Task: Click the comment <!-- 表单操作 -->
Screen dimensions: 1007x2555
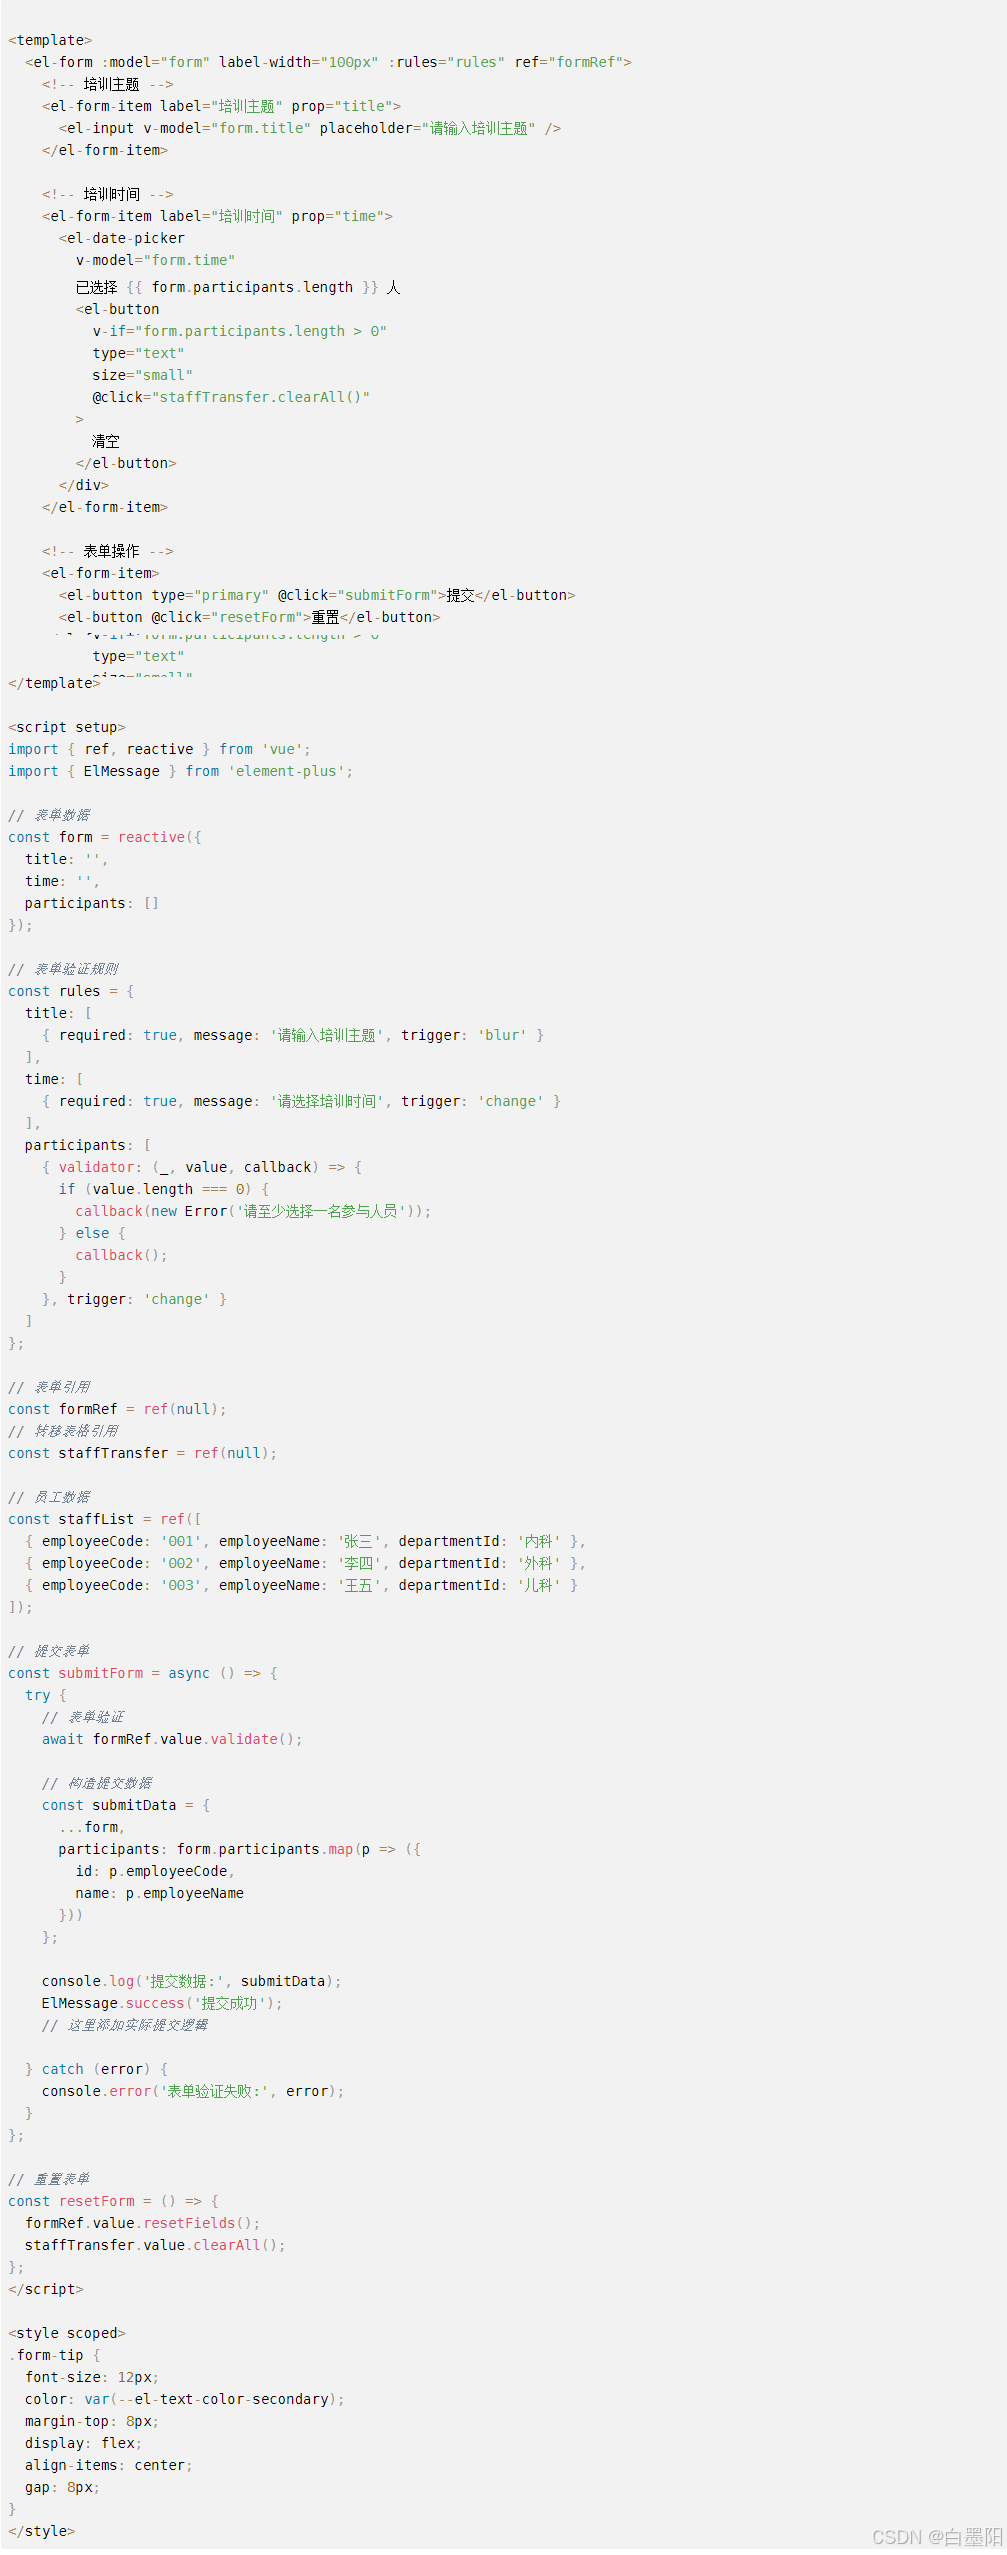Action: [x=107, y=551]
